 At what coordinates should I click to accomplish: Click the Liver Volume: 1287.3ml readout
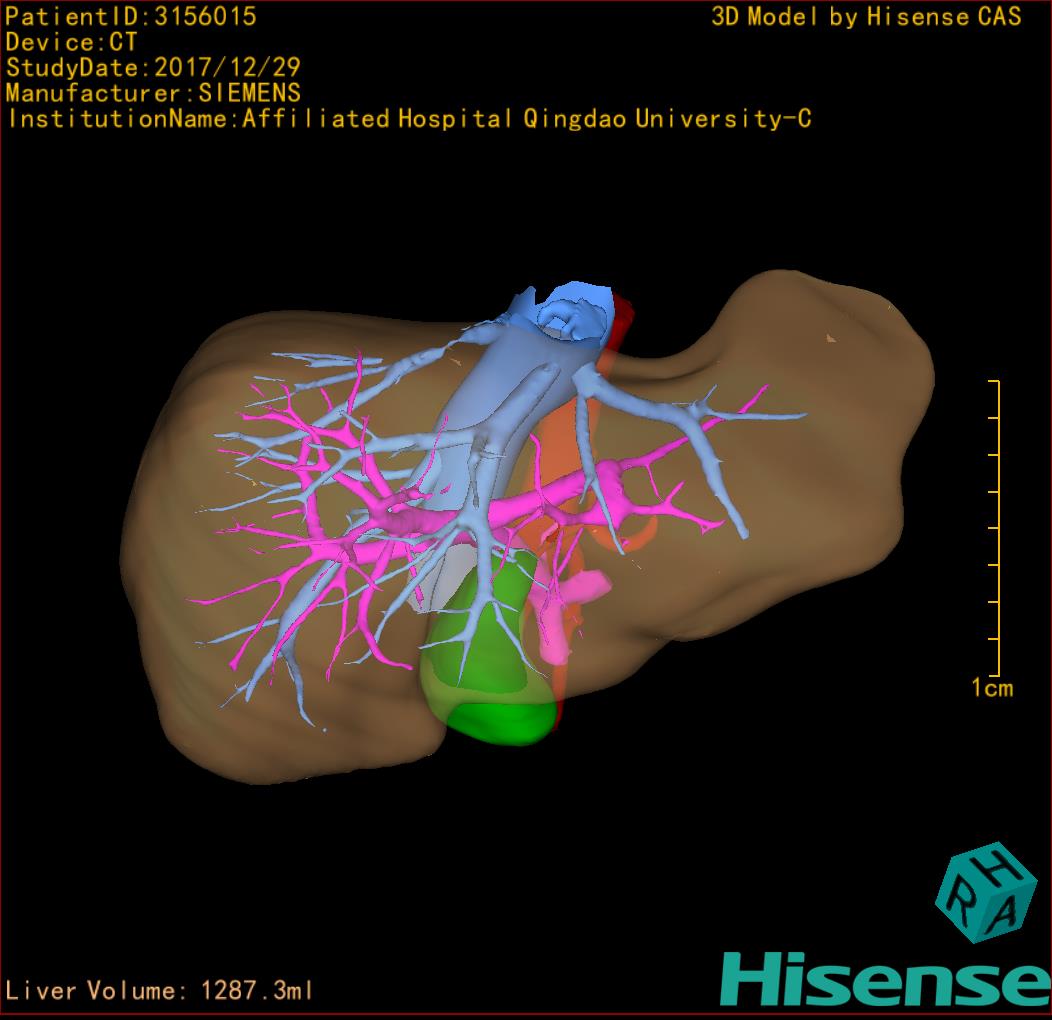159,990
